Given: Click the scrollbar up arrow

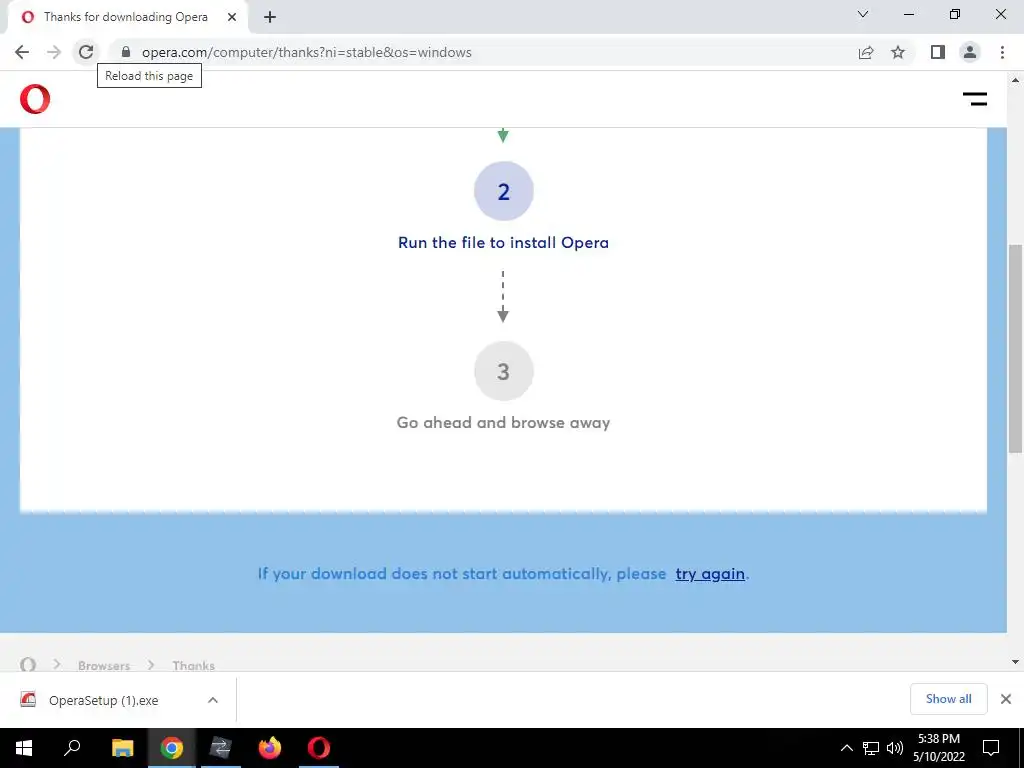Looking at the screenshot, I should pyautogui.click(x=1015, y=80).
